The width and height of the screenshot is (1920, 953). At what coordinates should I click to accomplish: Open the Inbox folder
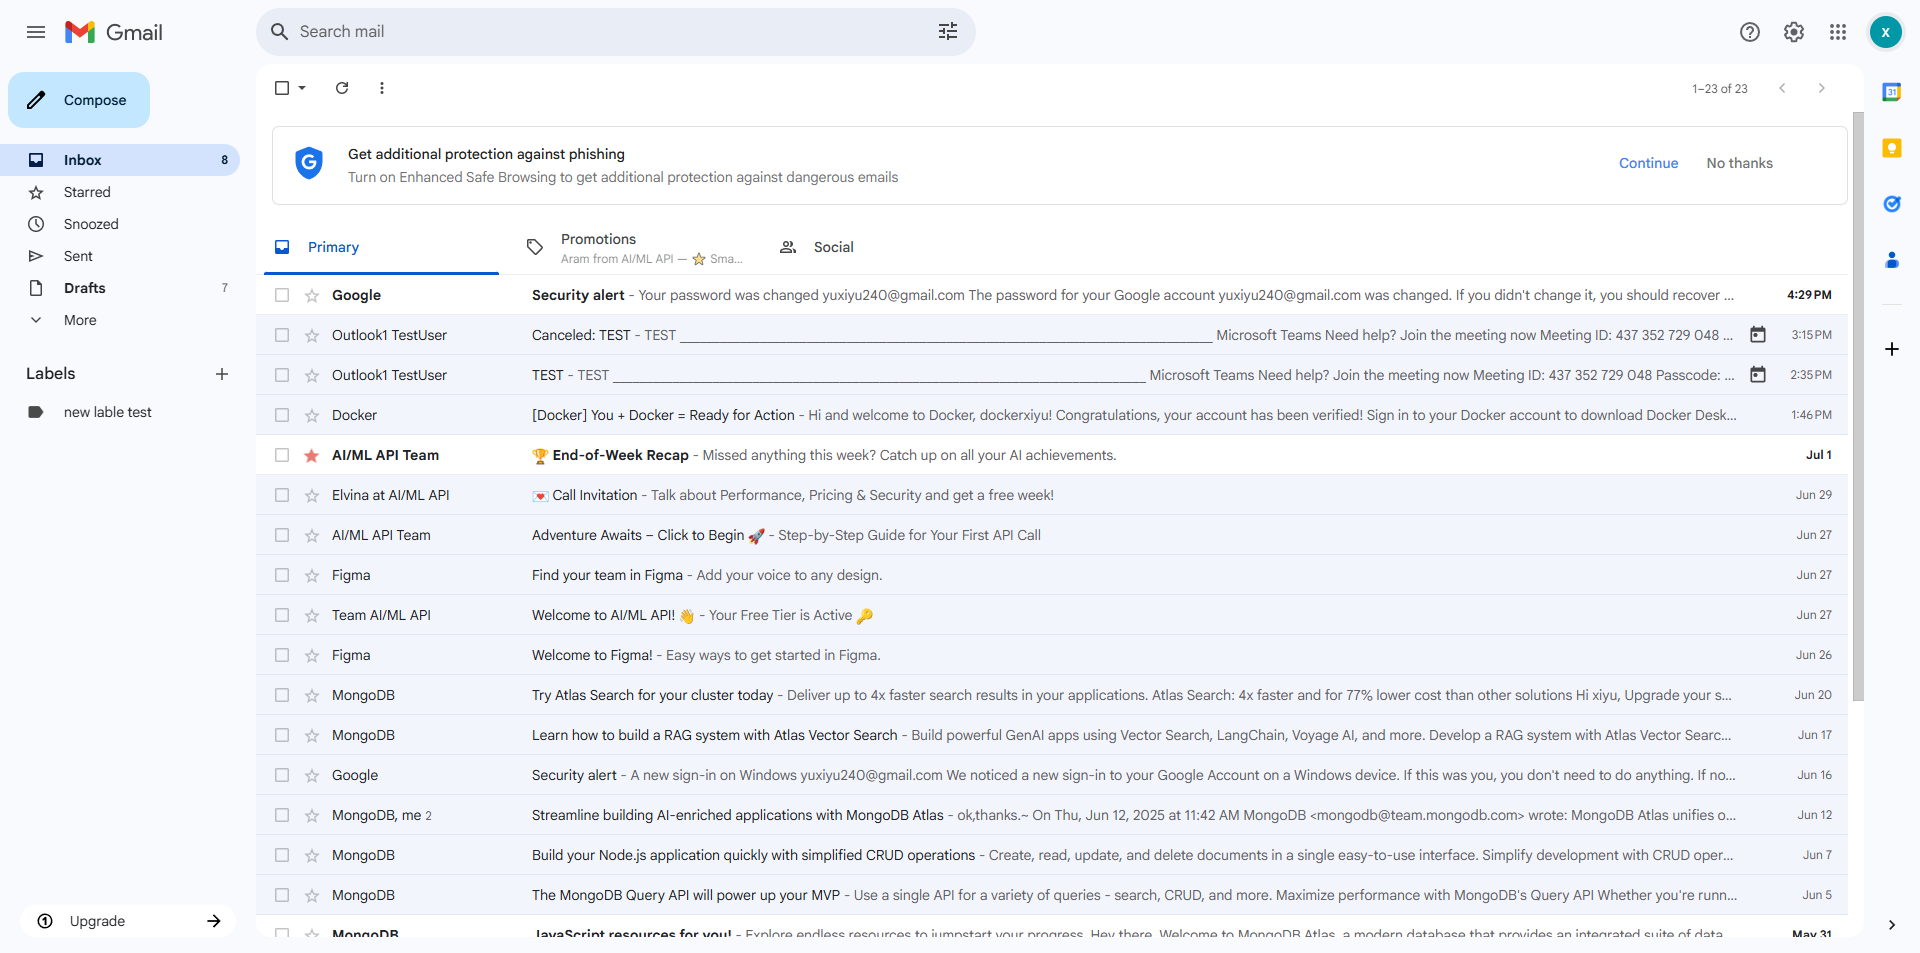120,160
